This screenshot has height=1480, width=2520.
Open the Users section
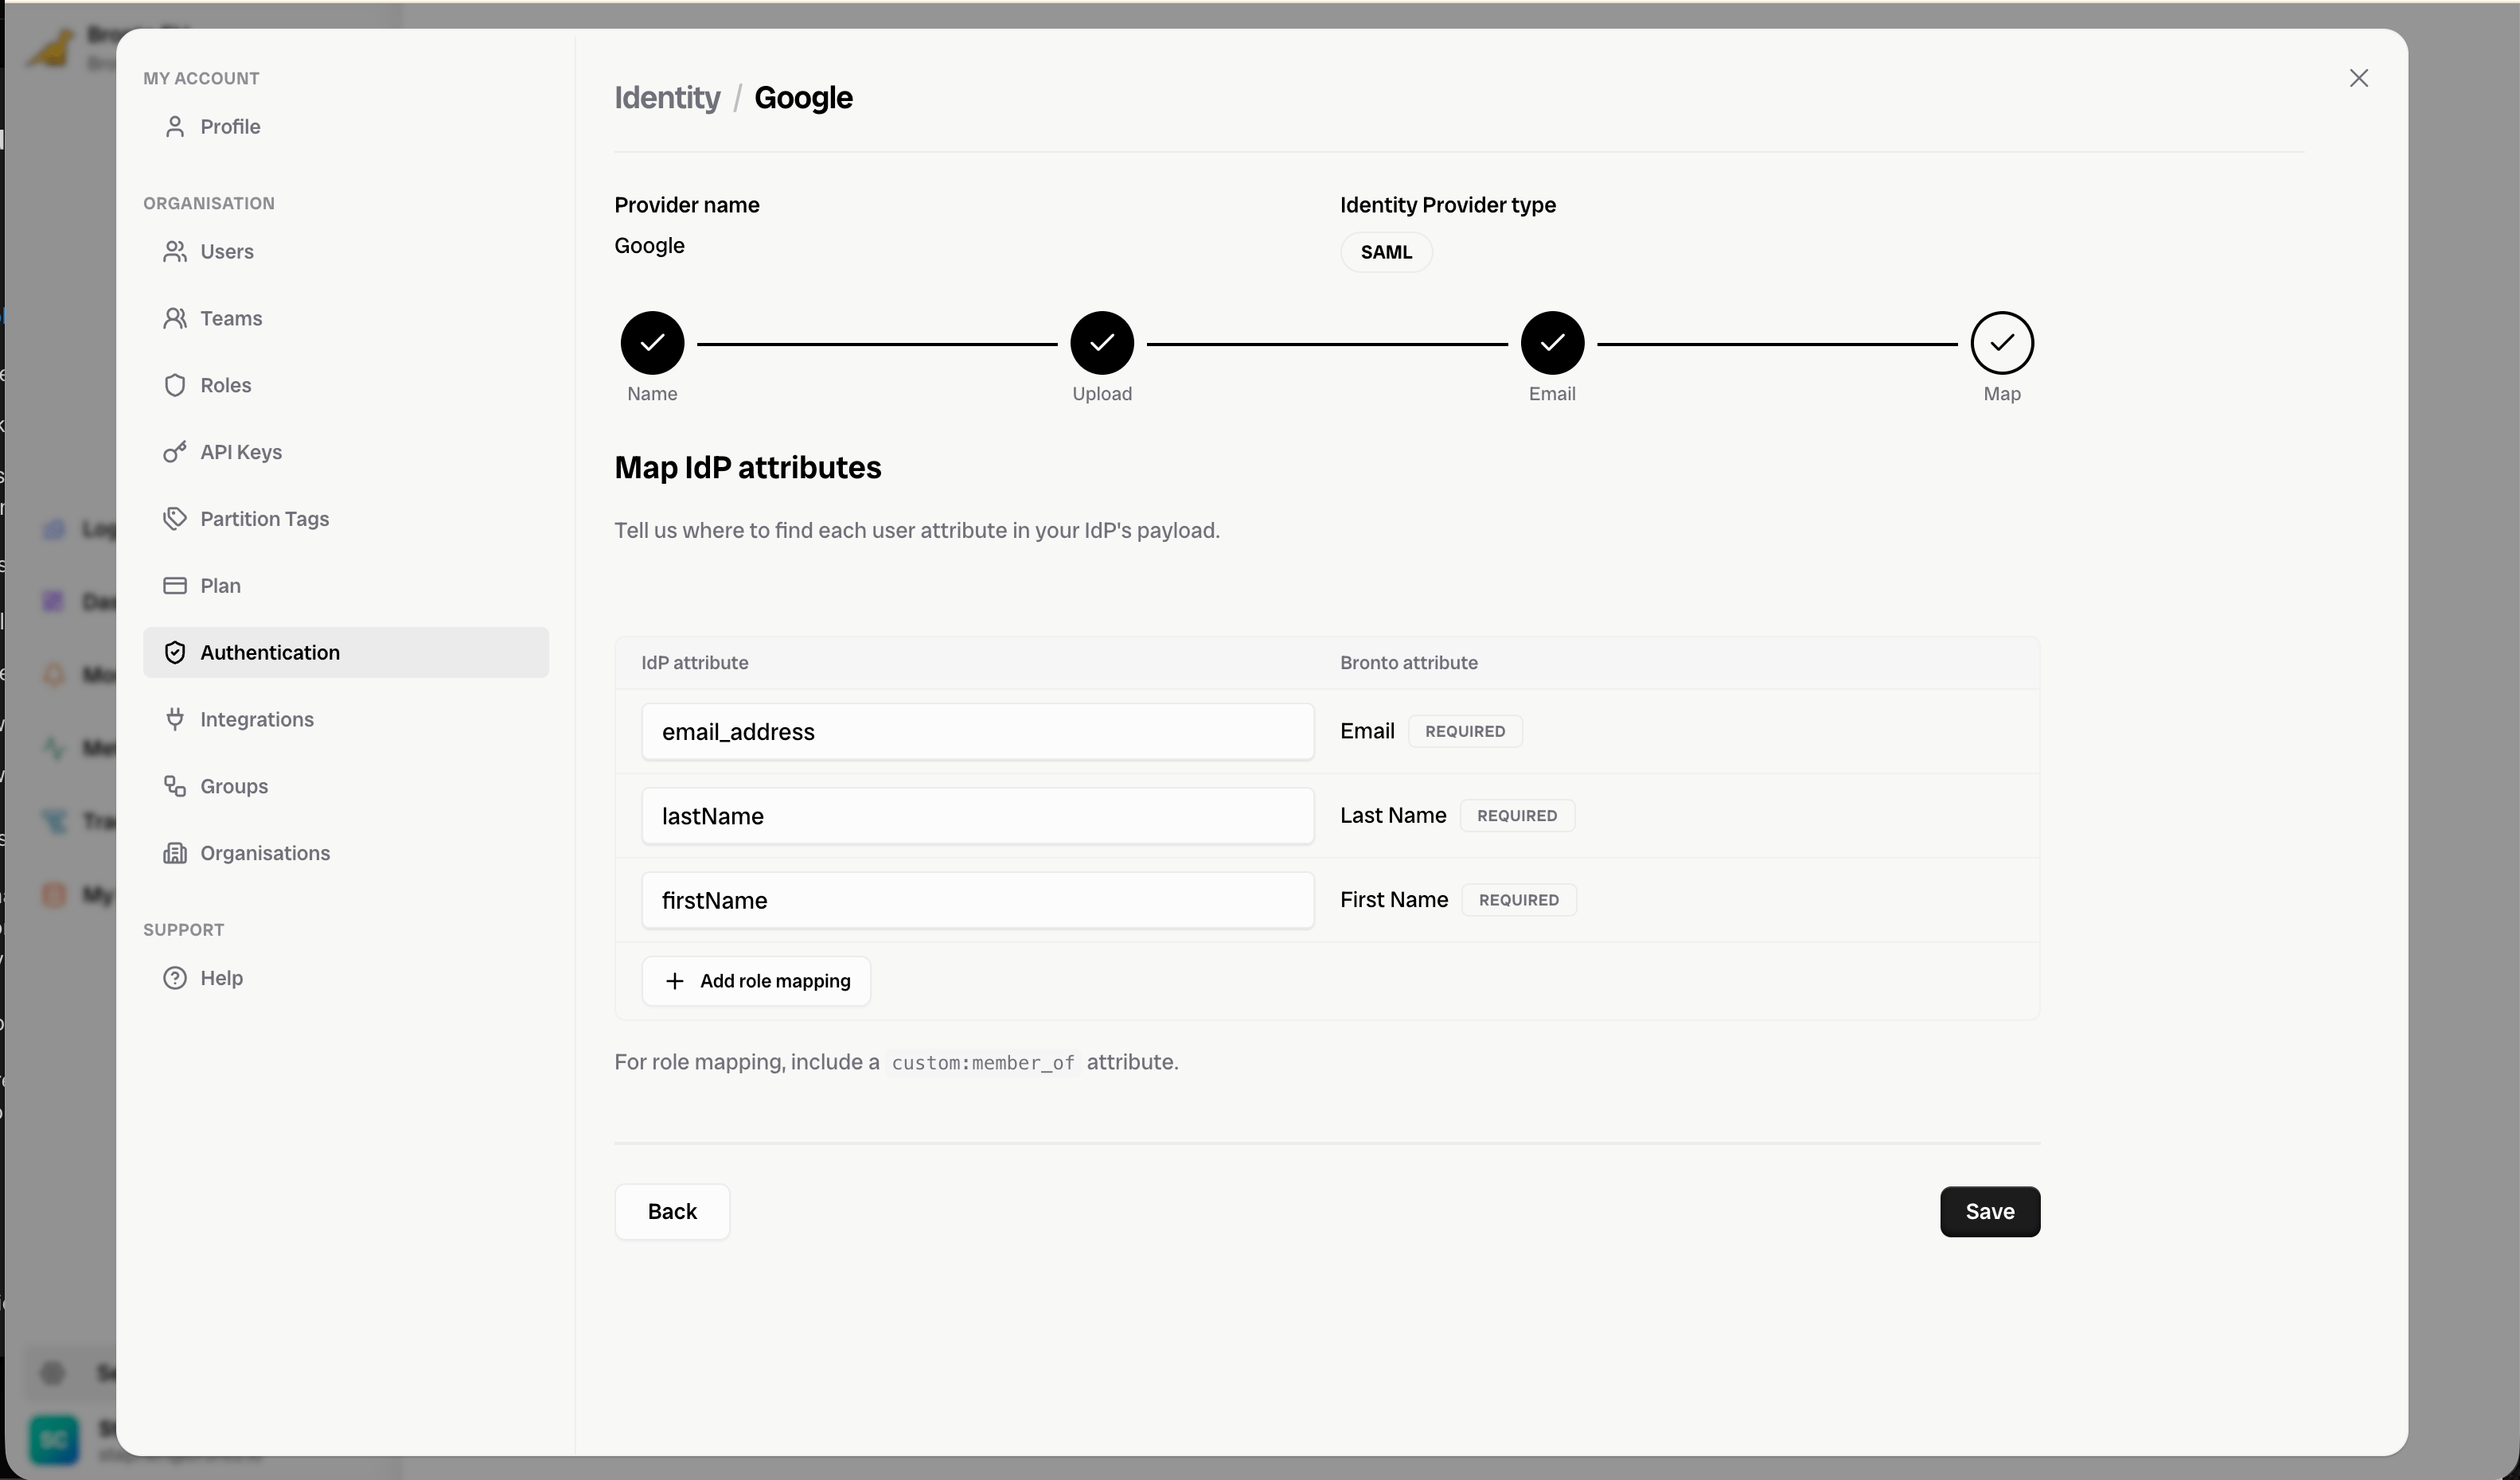coord(346,251)
